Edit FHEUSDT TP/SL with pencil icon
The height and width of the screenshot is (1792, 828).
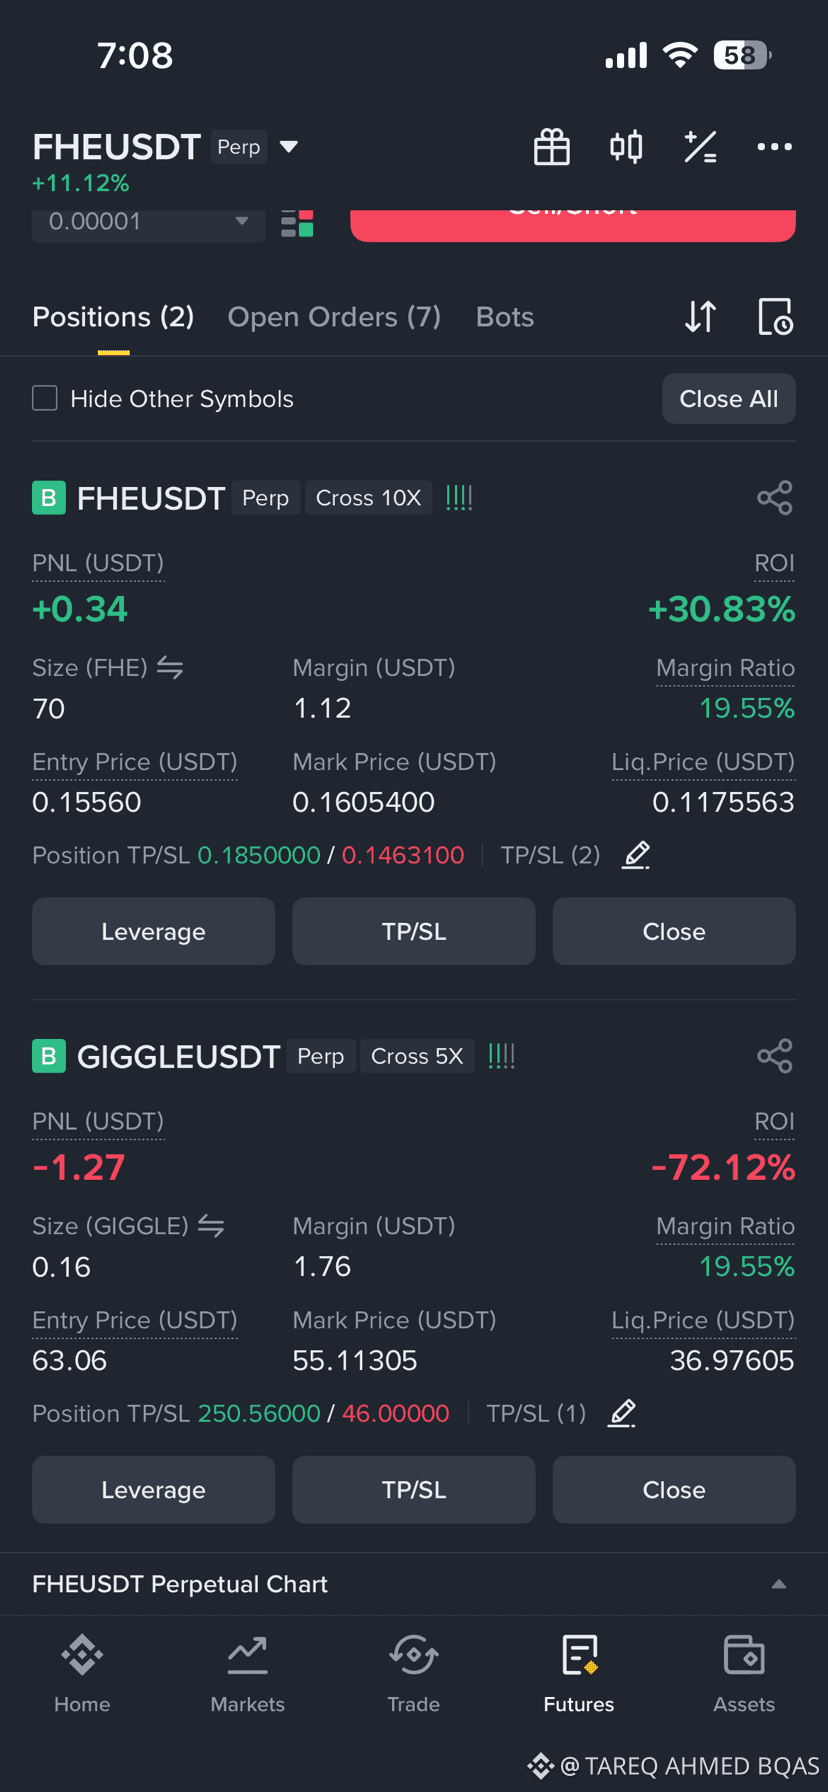(636, 855)
